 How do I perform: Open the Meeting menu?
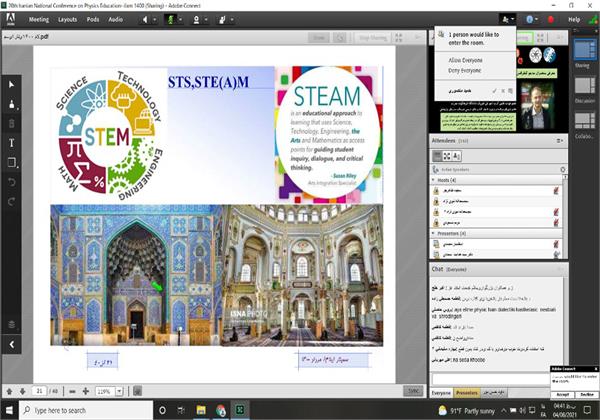38,19
